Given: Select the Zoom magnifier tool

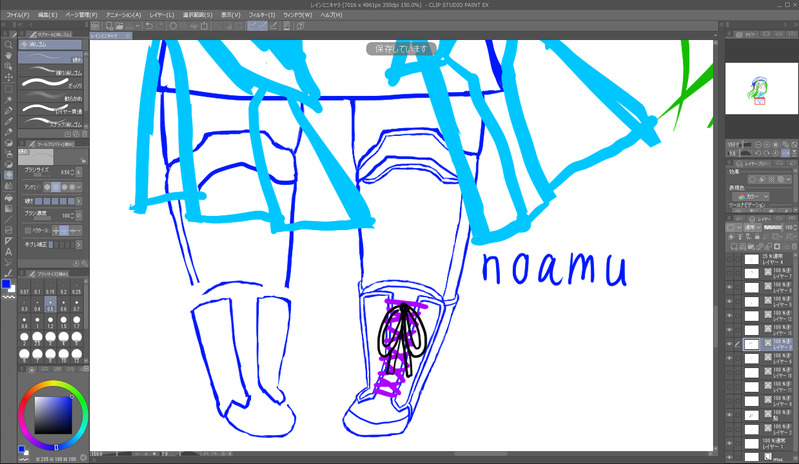Looking at the screenshot, I should [8, 45].
